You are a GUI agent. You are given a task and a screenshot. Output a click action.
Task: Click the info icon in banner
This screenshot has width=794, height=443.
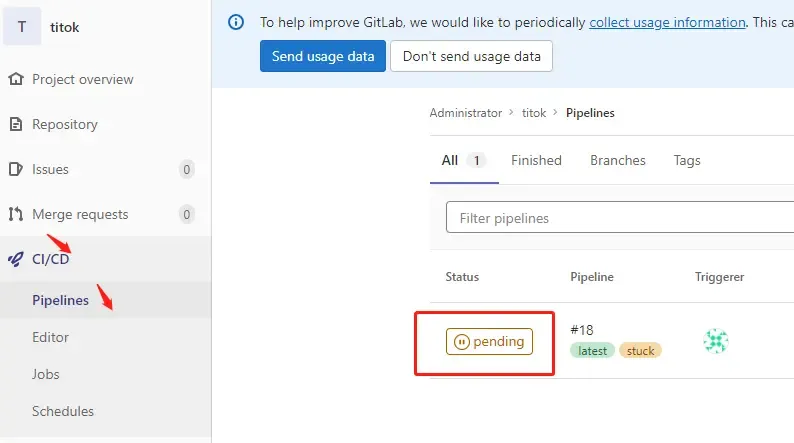(x=236, y=21)
